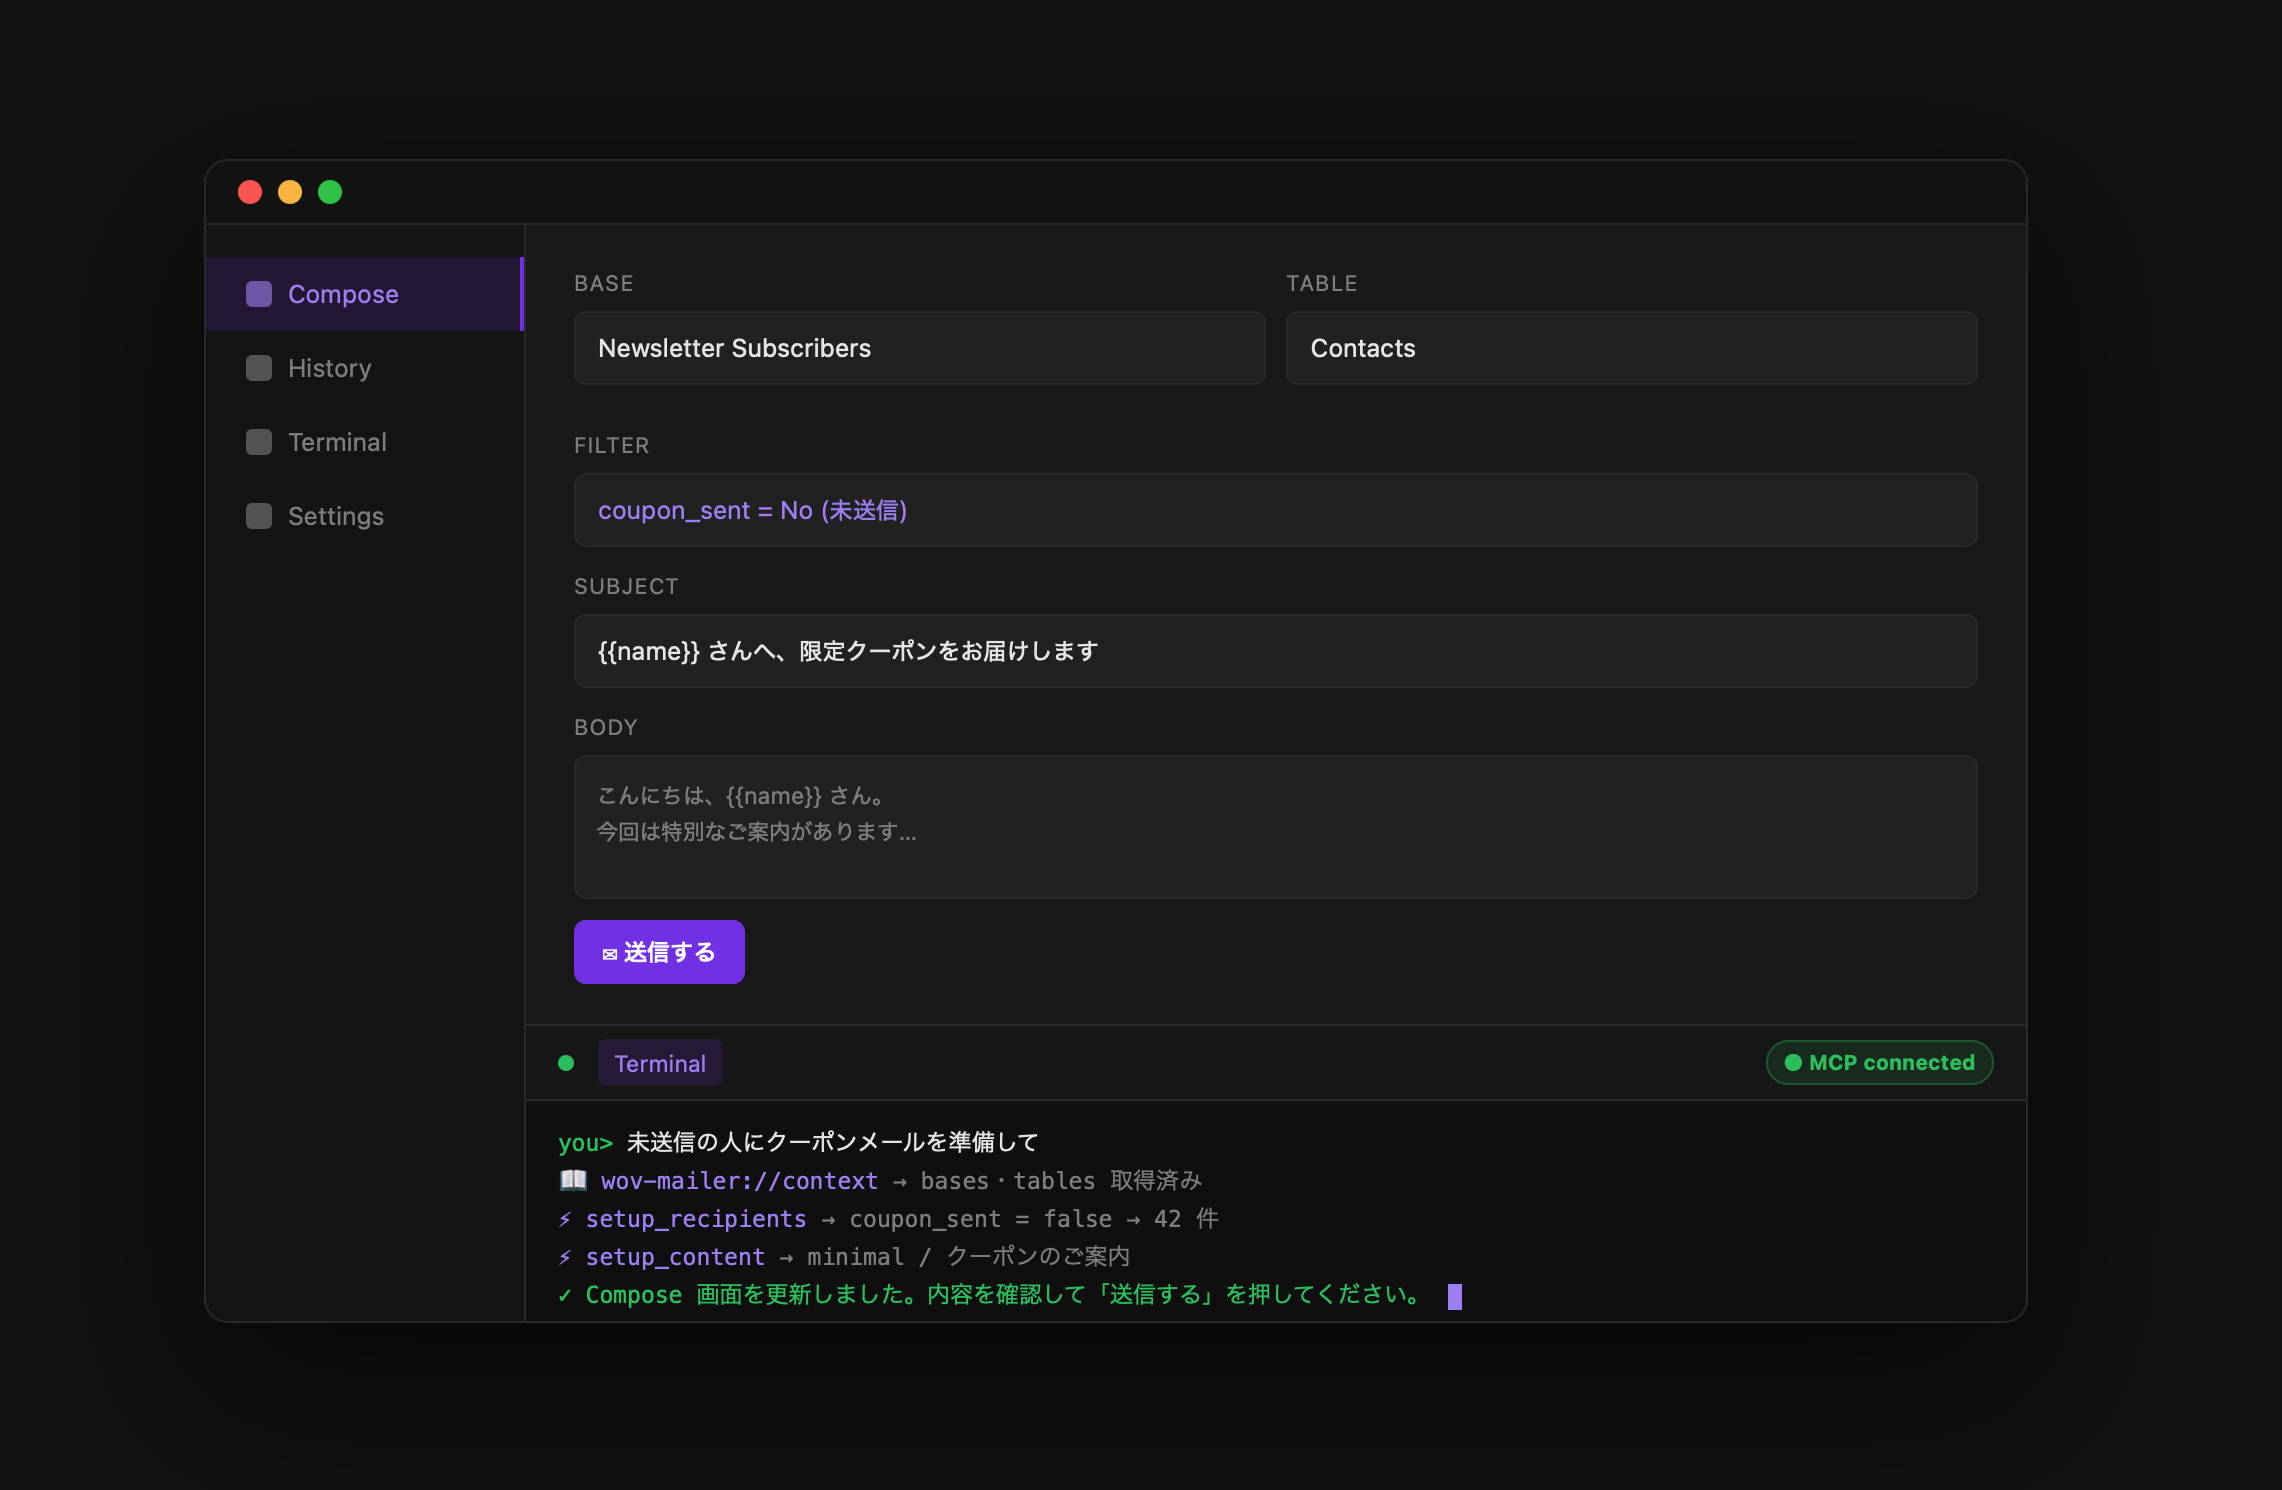Click the BASE field label
This screenshot has width=2282, height=1490.
pos(604,283)
